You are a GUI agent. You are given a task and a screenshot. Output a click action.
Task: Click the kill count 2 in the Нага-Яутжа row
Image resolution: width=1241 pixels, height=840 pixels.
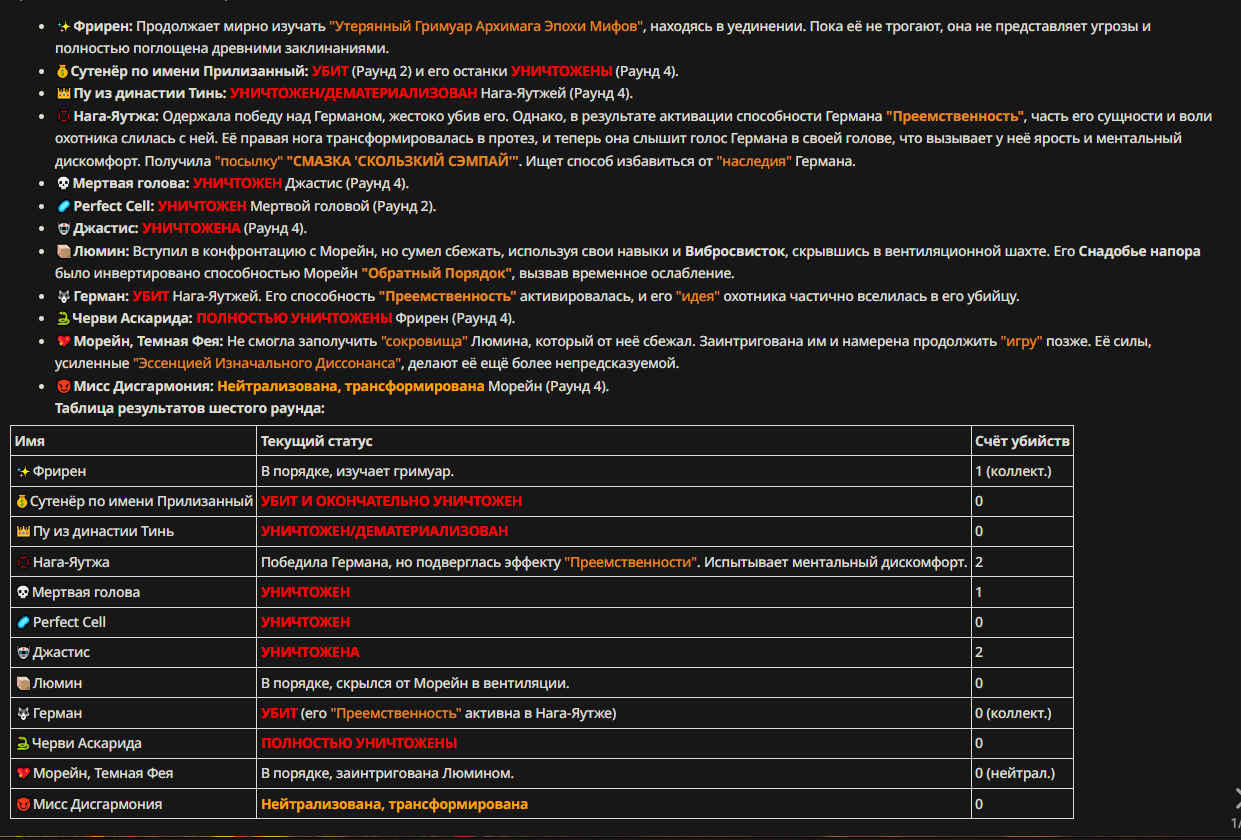pos(979,562)
